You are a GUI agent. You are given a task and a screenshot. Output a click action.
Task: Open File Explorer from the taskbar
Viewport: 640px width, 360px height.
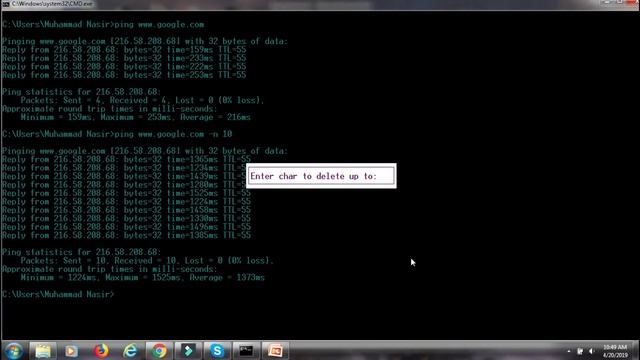point(42,351)
